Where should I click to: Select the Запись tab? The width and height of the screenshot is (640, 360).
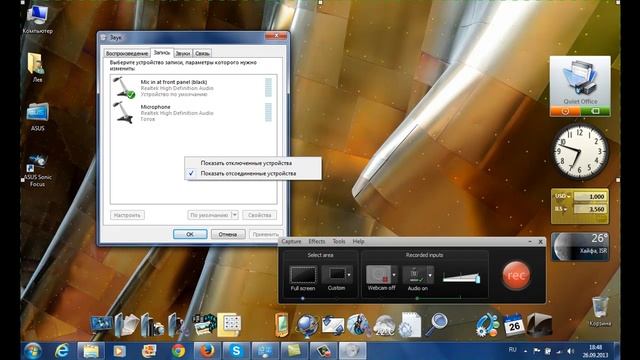(x=162, y=53)
